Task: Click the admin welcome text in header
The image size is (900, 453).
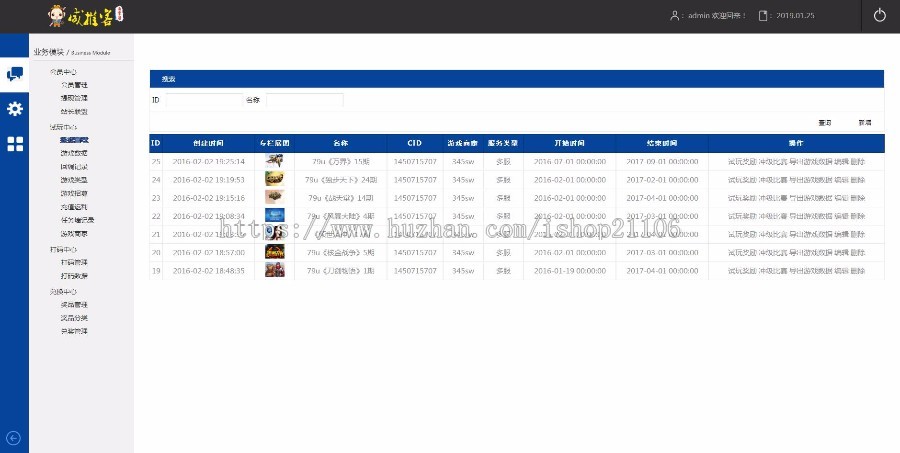Action: pyautogui.click(x=717, y=16)
